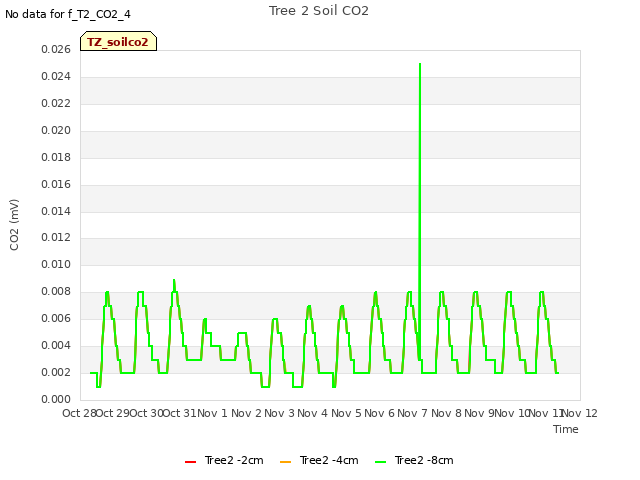Click the 0.000 y-axis tick label
This screenshot has height=480, width=640.
coord(56,400)
